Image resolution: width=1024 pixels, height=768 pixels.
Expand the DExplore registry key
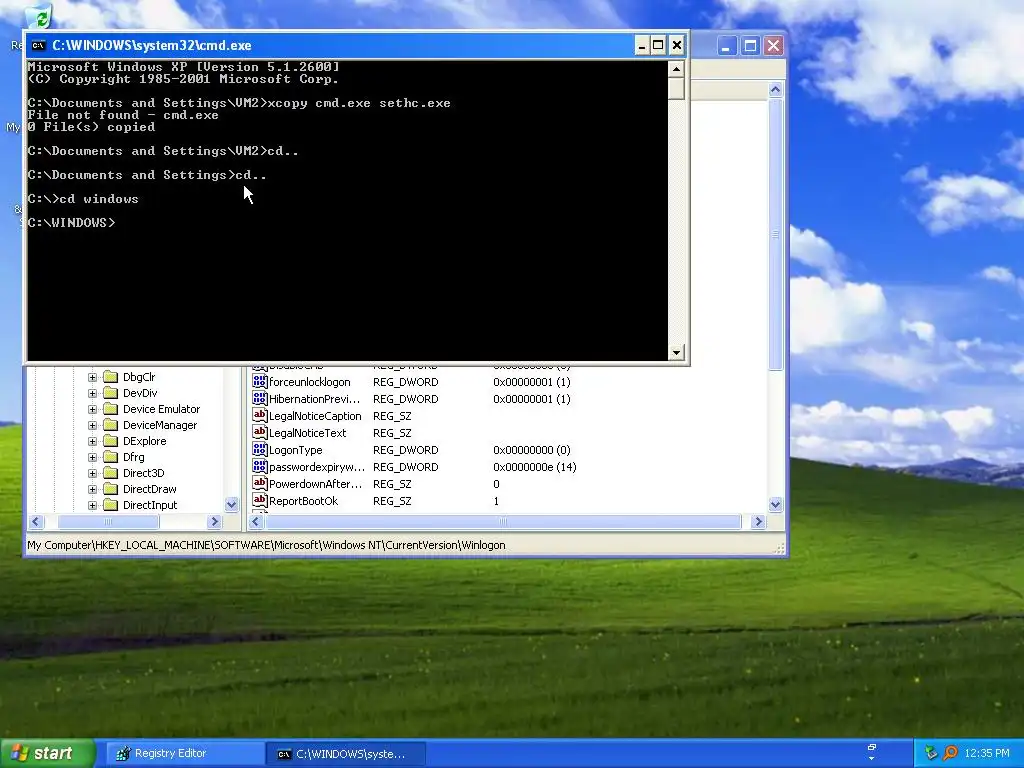[x=92, y=441]
